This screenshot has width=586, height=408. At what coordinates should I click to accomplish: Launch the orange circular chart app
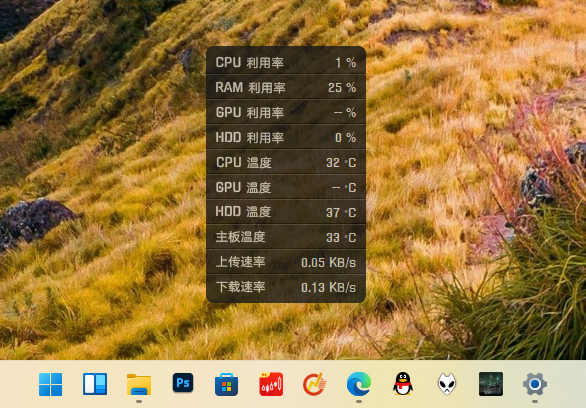coord(314,384)
